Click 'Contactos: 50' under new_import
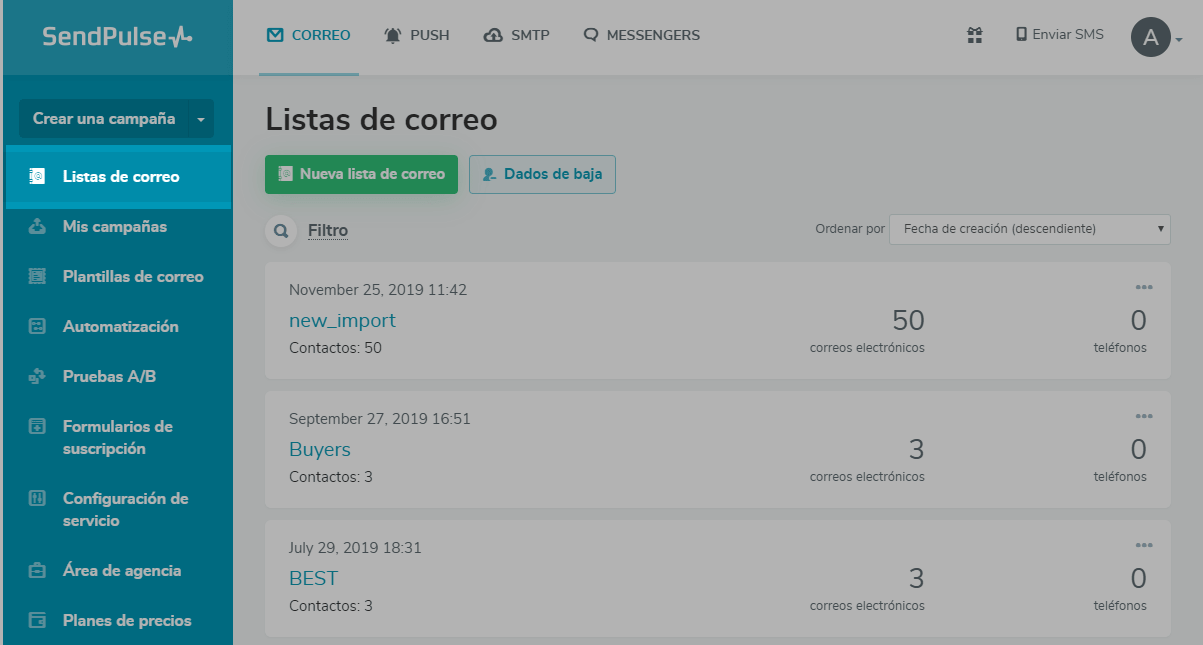The height and width of the screenshot is (645, 1203). click(x=335, y=348)
